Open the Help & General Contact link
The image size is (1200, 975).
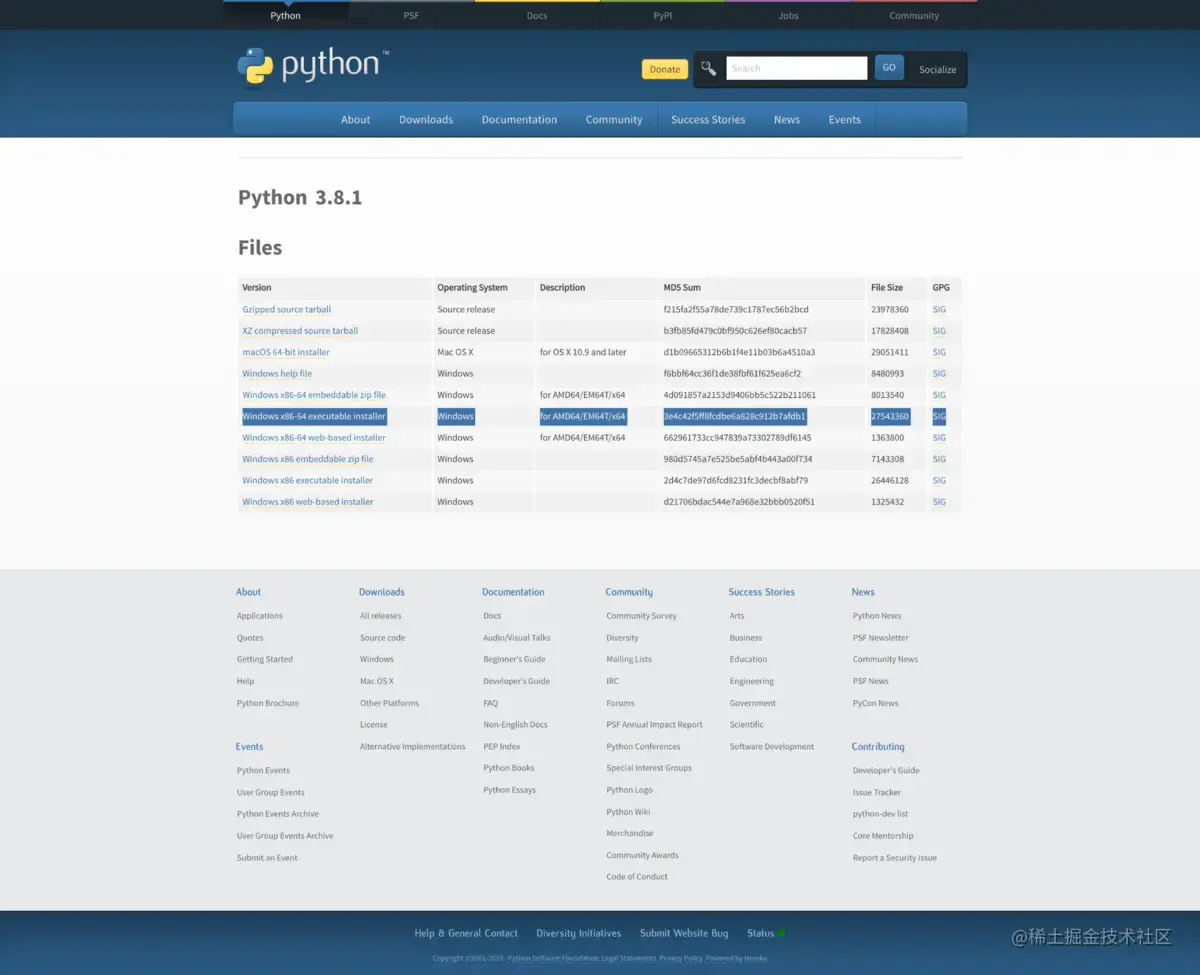click(466, 933)
